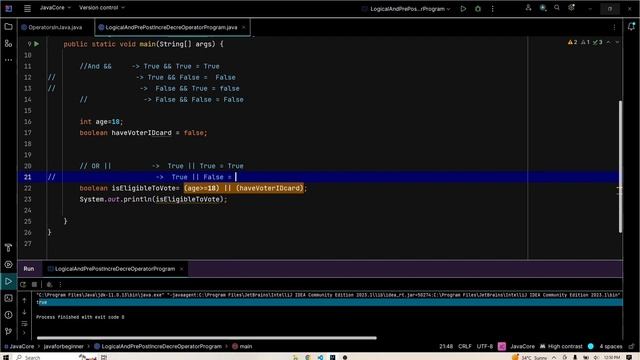Open more options in Run toolbar
Image resolution: width=640 pixels, height=360 pixels.
coord(60,284)
